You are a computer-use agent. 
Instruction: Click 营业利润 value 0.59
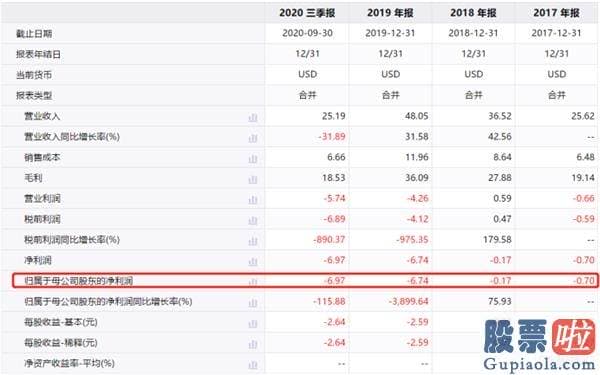tap(502, 199)
